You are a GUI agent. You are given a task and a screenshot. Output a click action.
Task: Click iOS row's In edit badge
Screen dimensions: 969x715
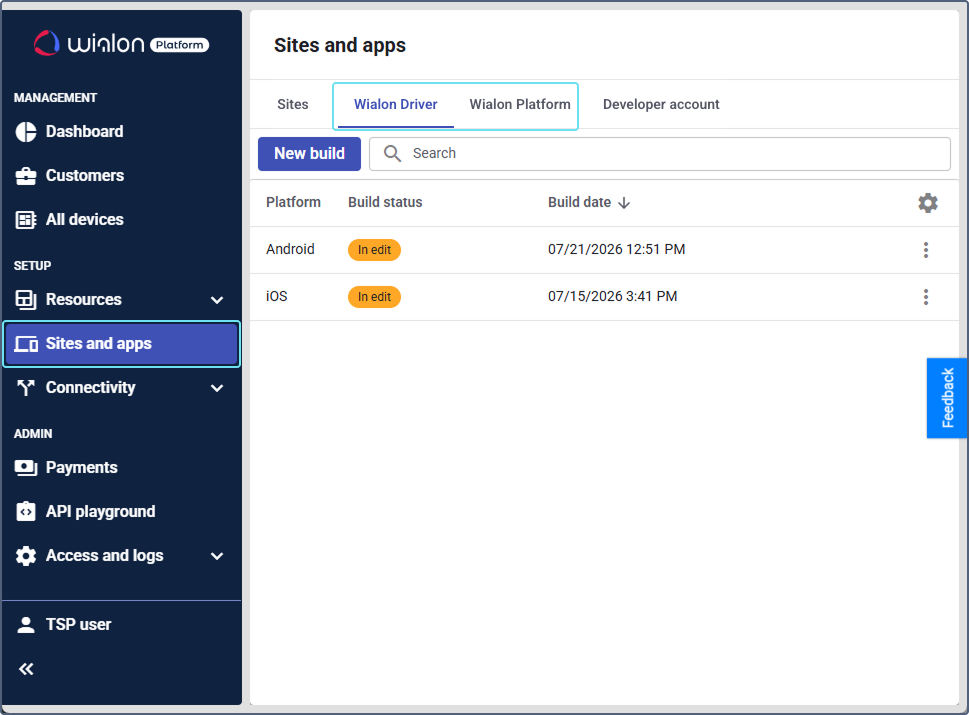374,297
